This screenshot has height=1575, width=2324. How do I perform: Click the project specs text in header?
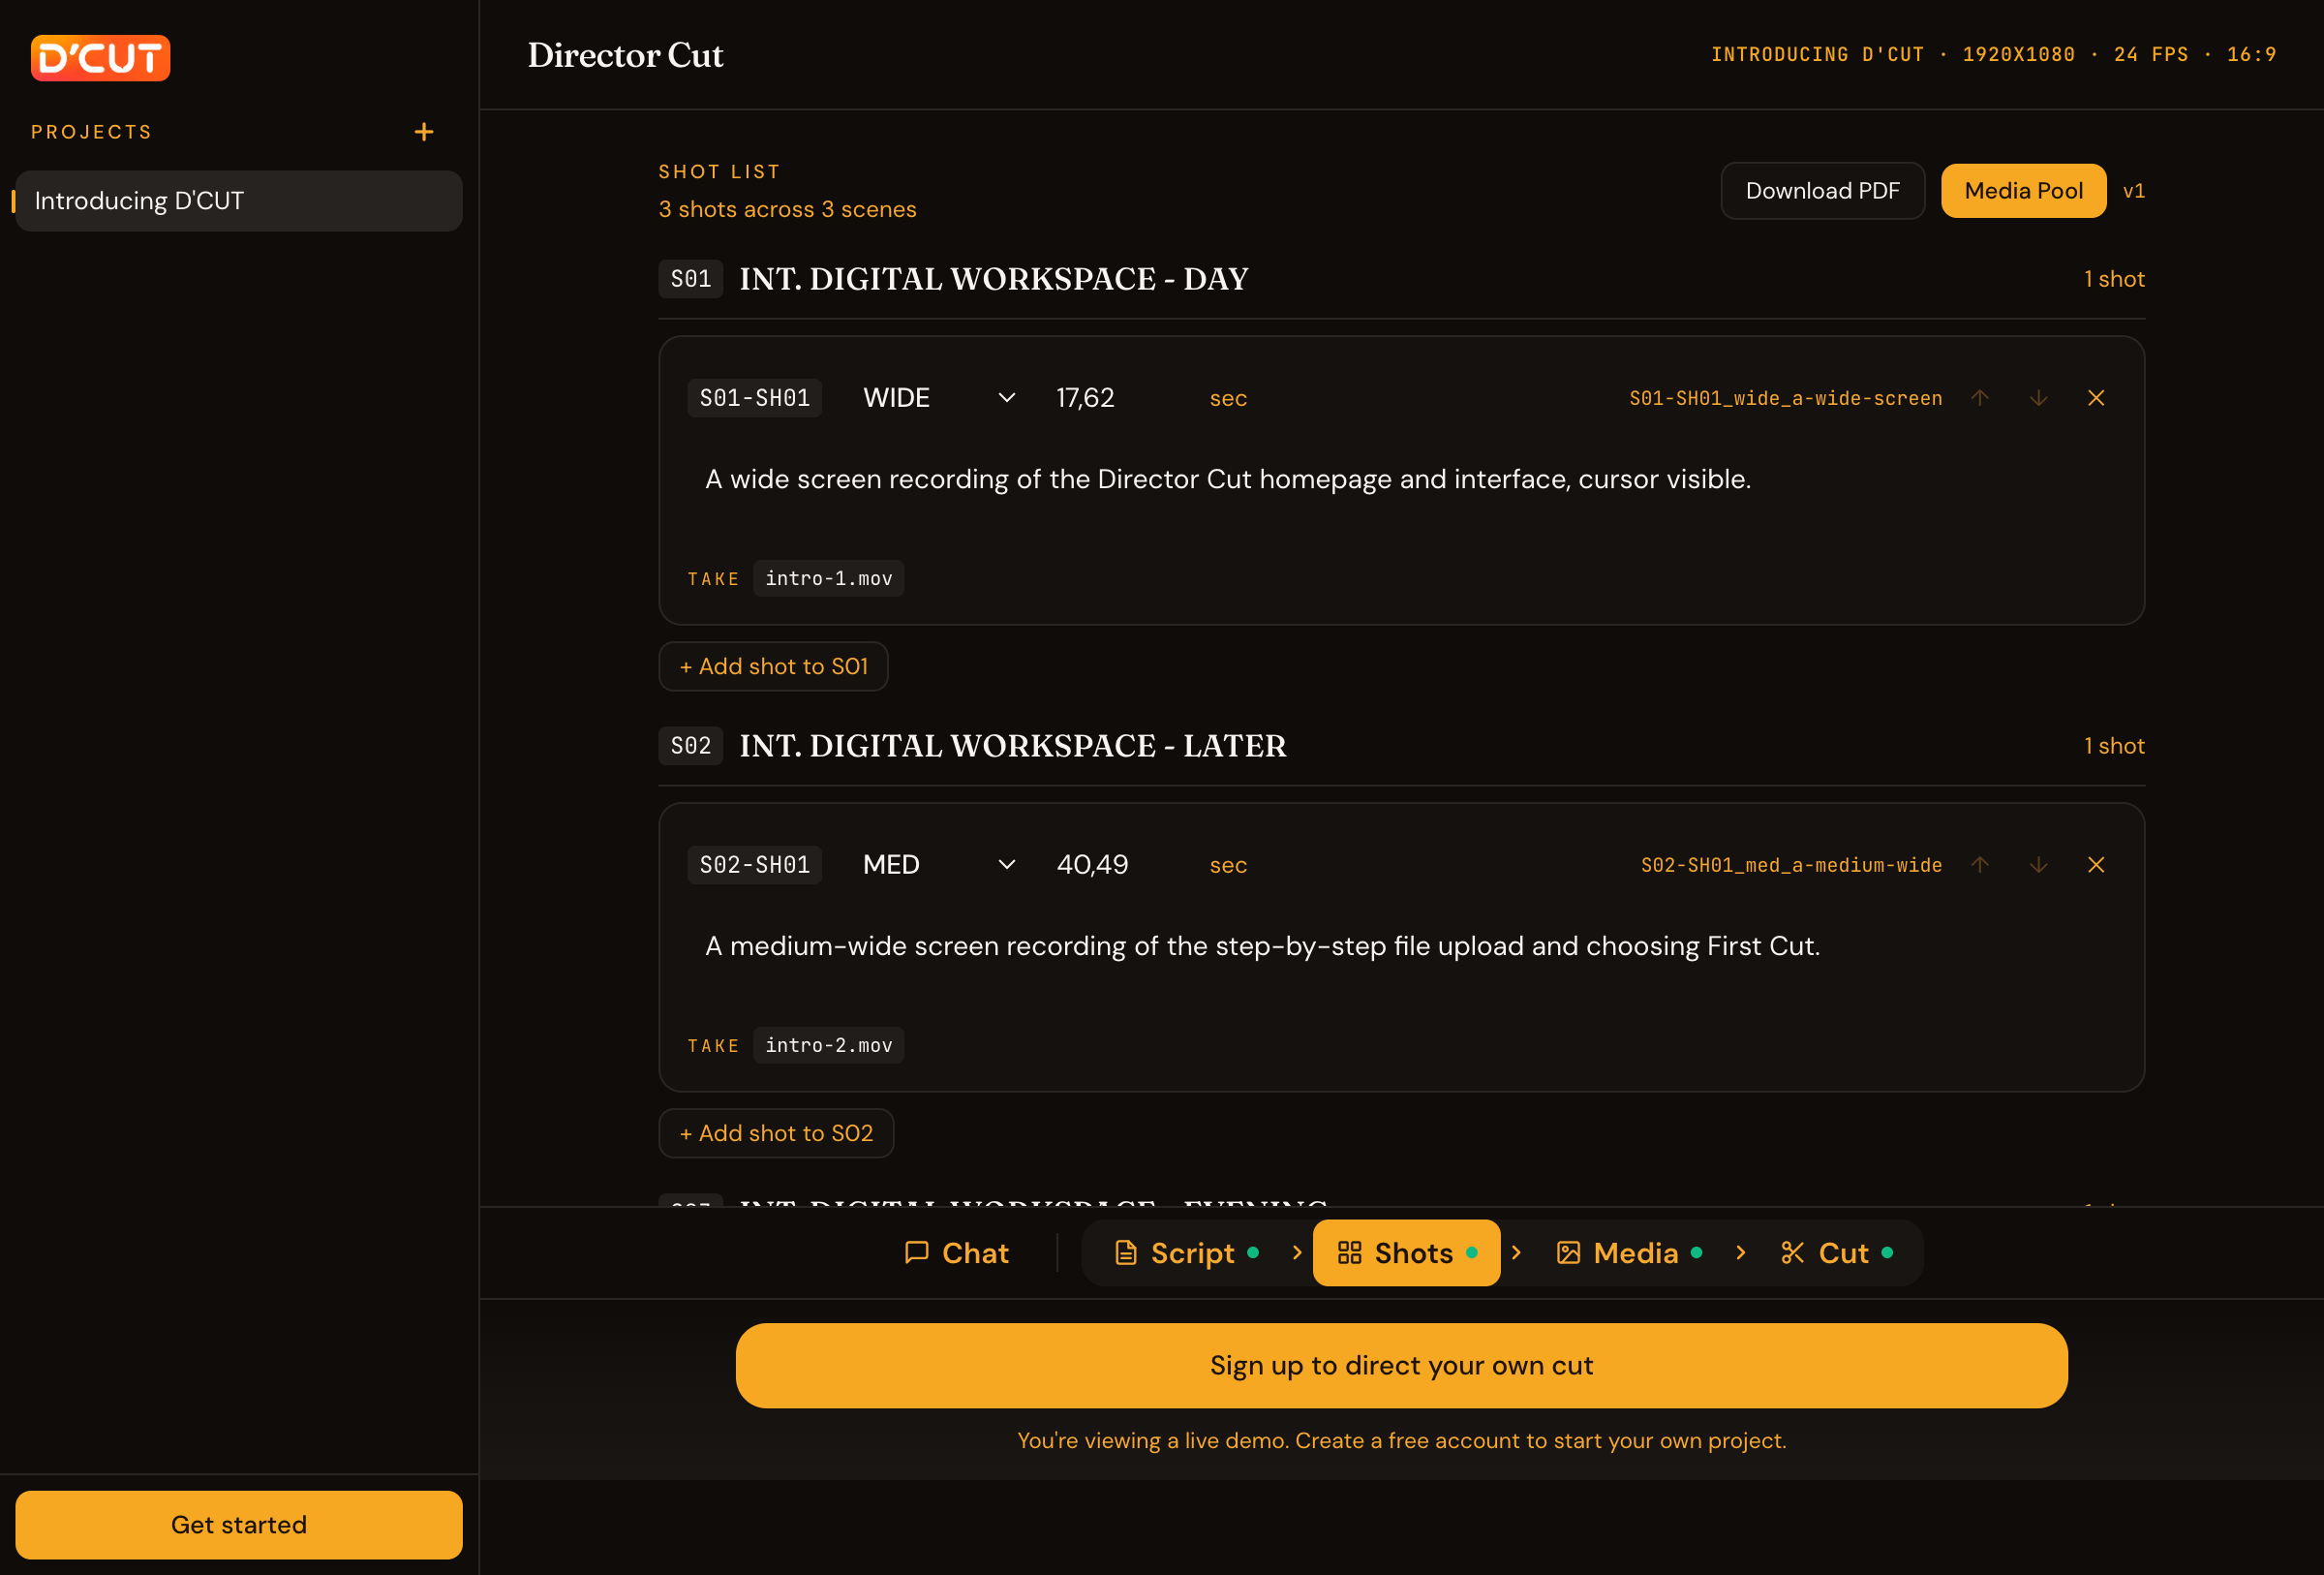pyautogui.click(x=1993, y=55)
